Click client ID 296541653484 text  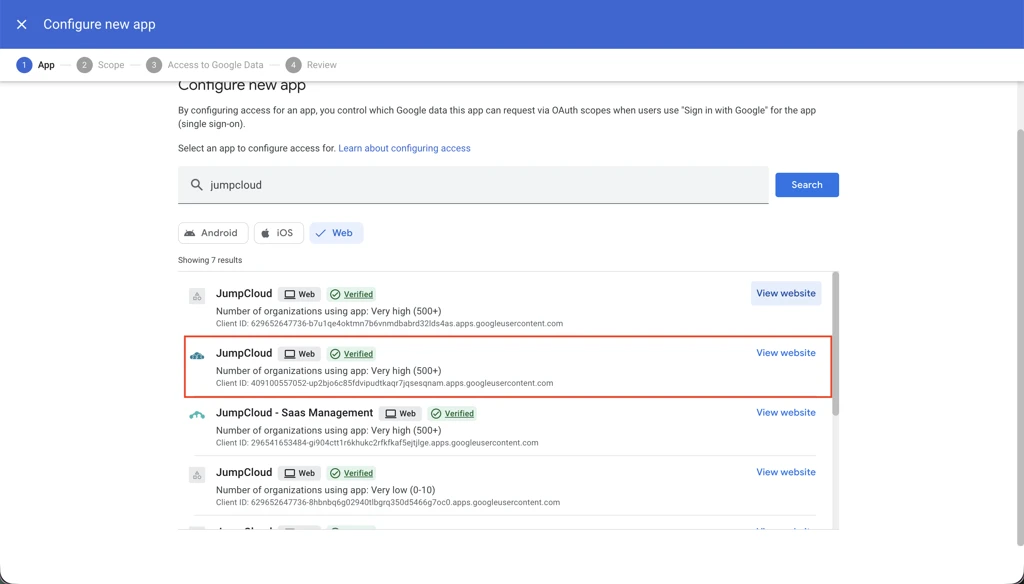click(x=377, y=443)
